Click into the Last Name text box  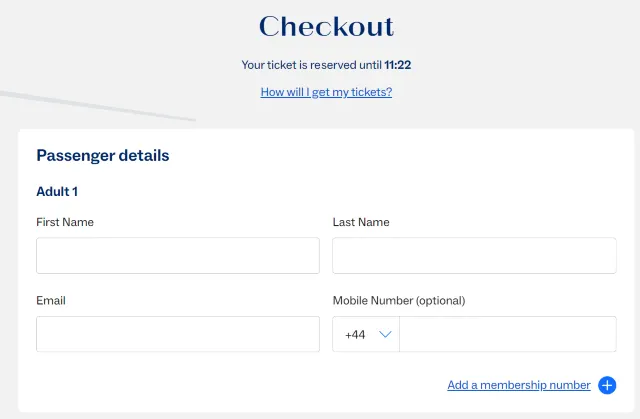(474, 256)
